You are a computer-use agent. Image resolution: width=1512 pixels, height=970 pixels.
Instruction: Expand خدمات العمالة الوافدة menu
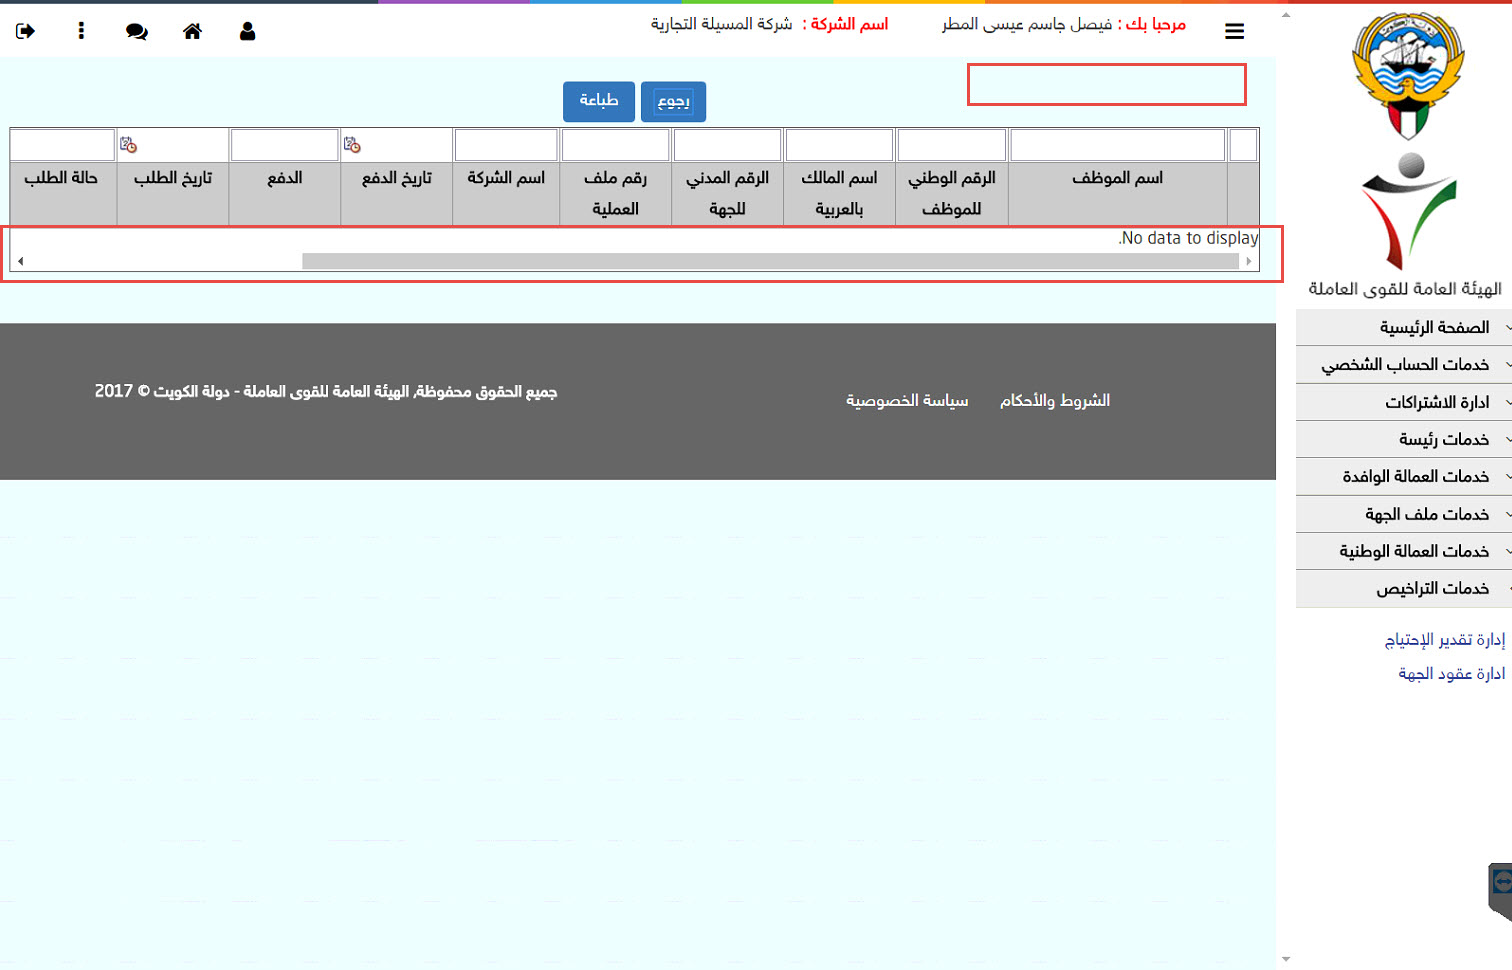point(1404,476)
